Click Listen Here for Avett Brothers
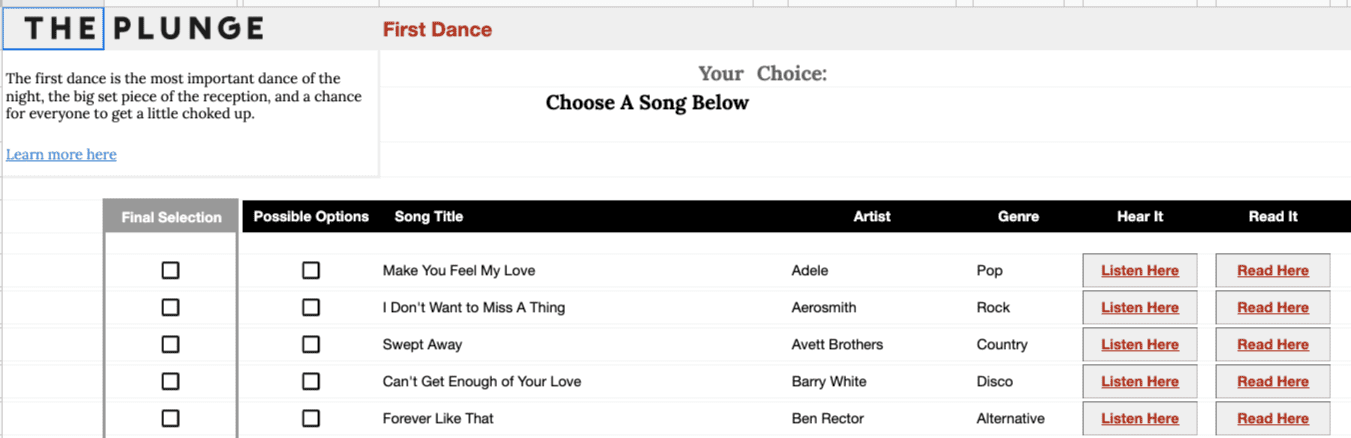 point(1140,344)
